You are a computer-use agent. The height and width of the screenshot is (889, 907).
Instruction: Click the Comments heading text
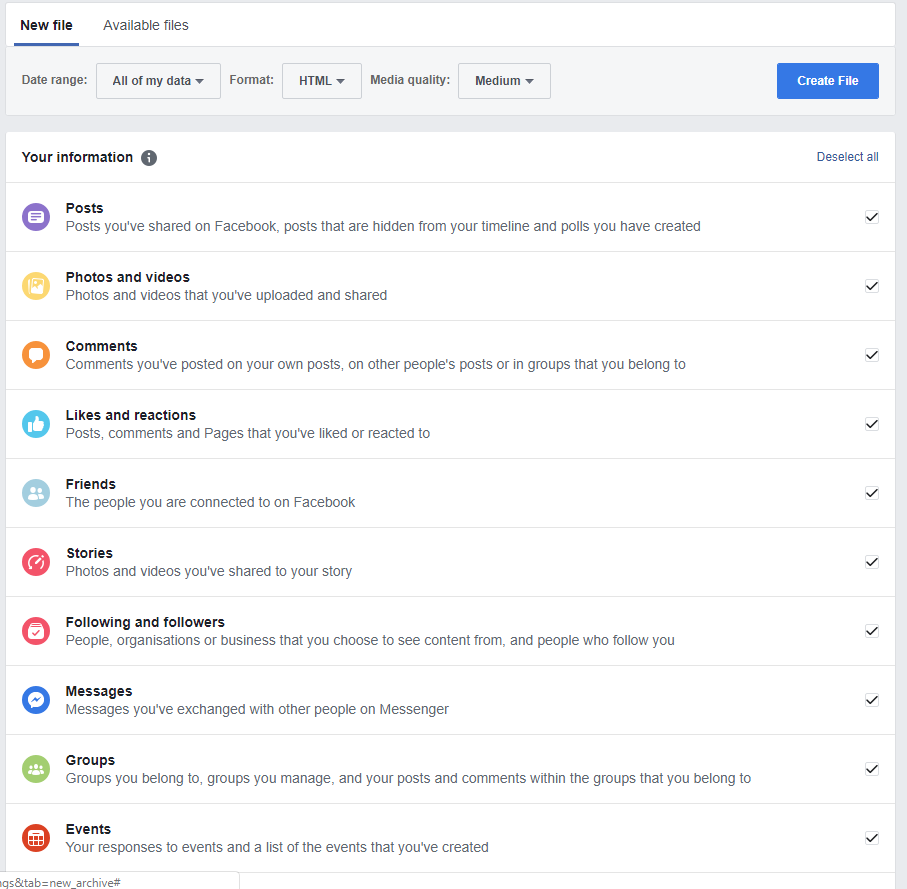click(x=101, y=346)
